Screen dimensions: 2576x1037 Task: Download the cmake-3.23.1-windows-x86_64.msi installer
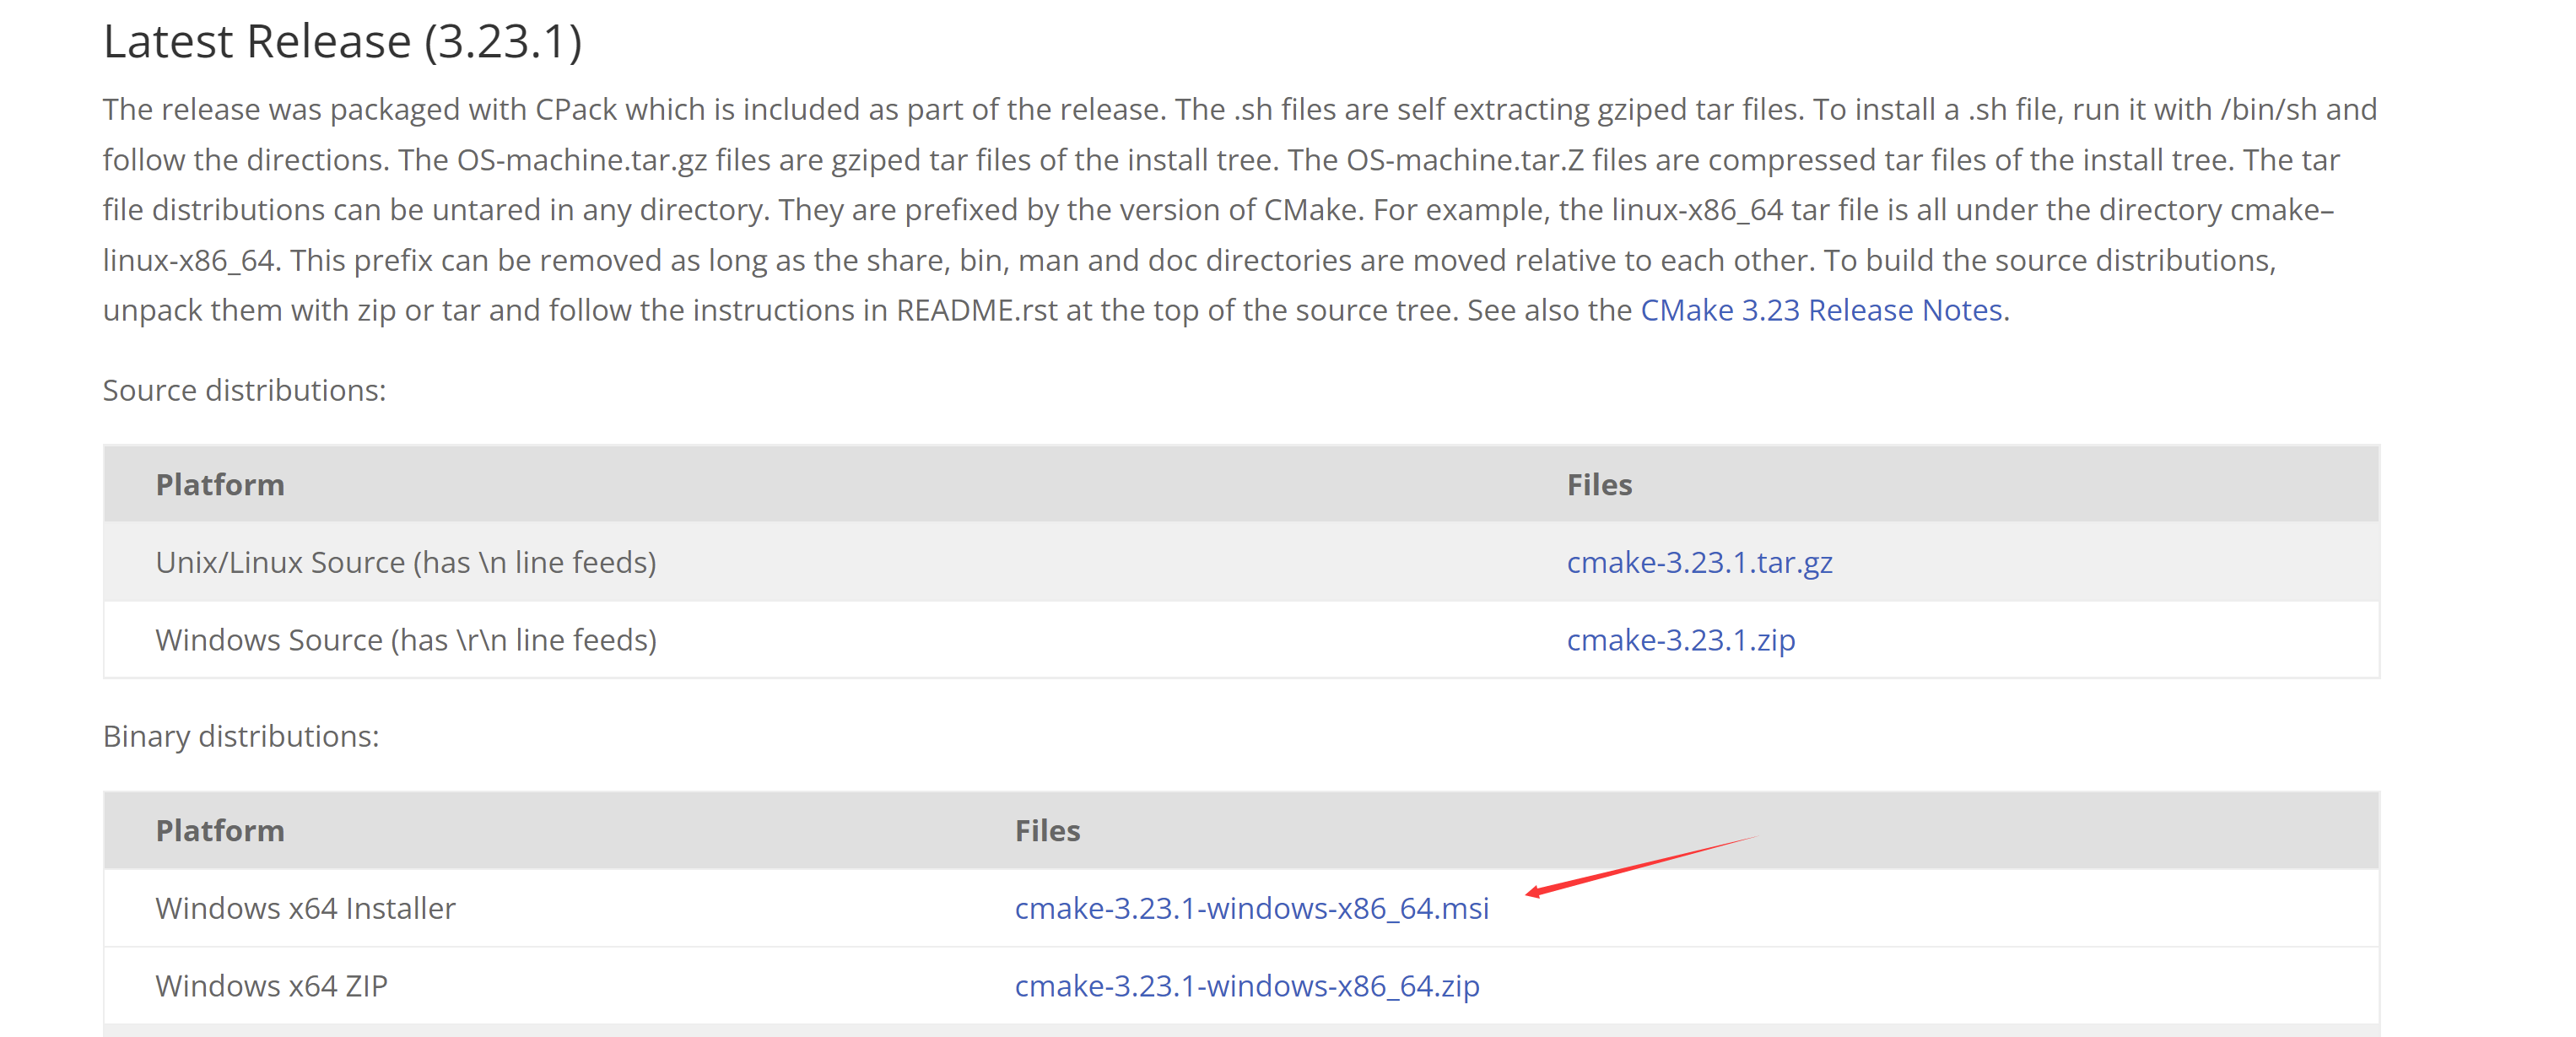point(1251,908)
